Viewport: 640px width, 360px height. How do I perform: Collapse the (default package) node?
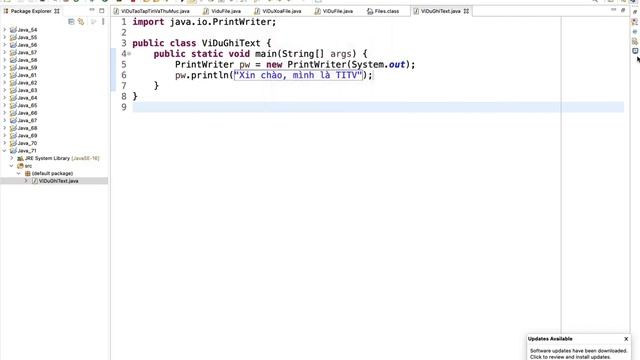(x=19, y=173)
